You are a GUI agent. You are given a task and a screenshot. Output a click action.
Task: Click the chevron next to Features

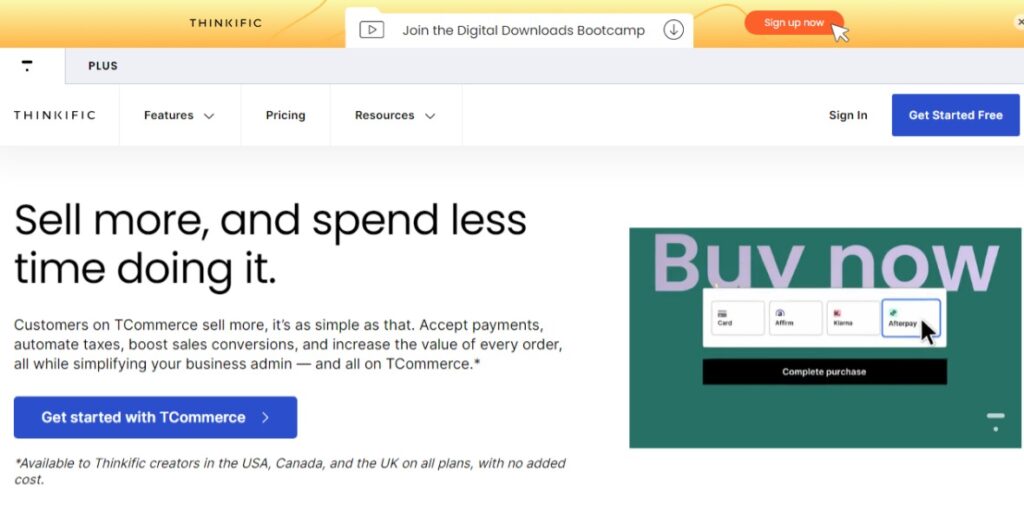[x=209, y=116]
